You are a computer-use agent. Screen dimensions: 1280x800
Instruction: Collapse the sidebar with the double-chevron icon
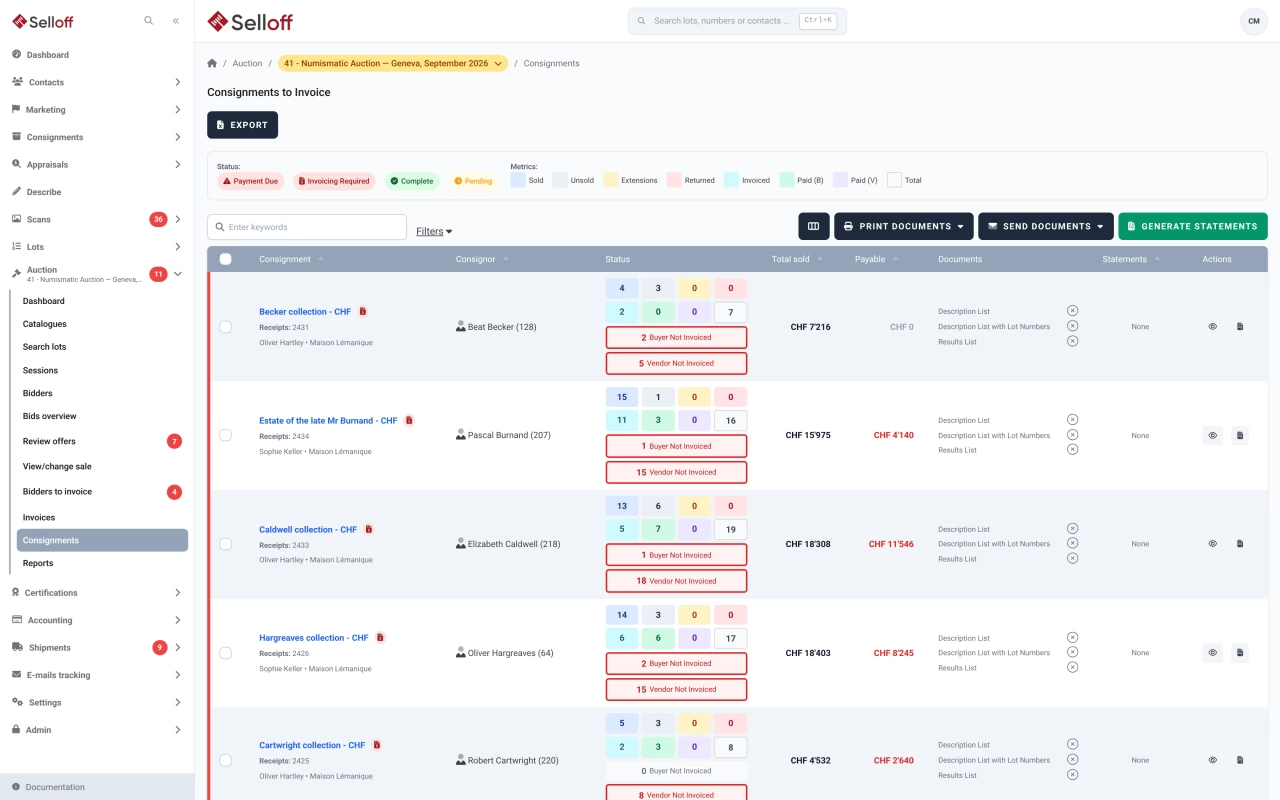176,20
